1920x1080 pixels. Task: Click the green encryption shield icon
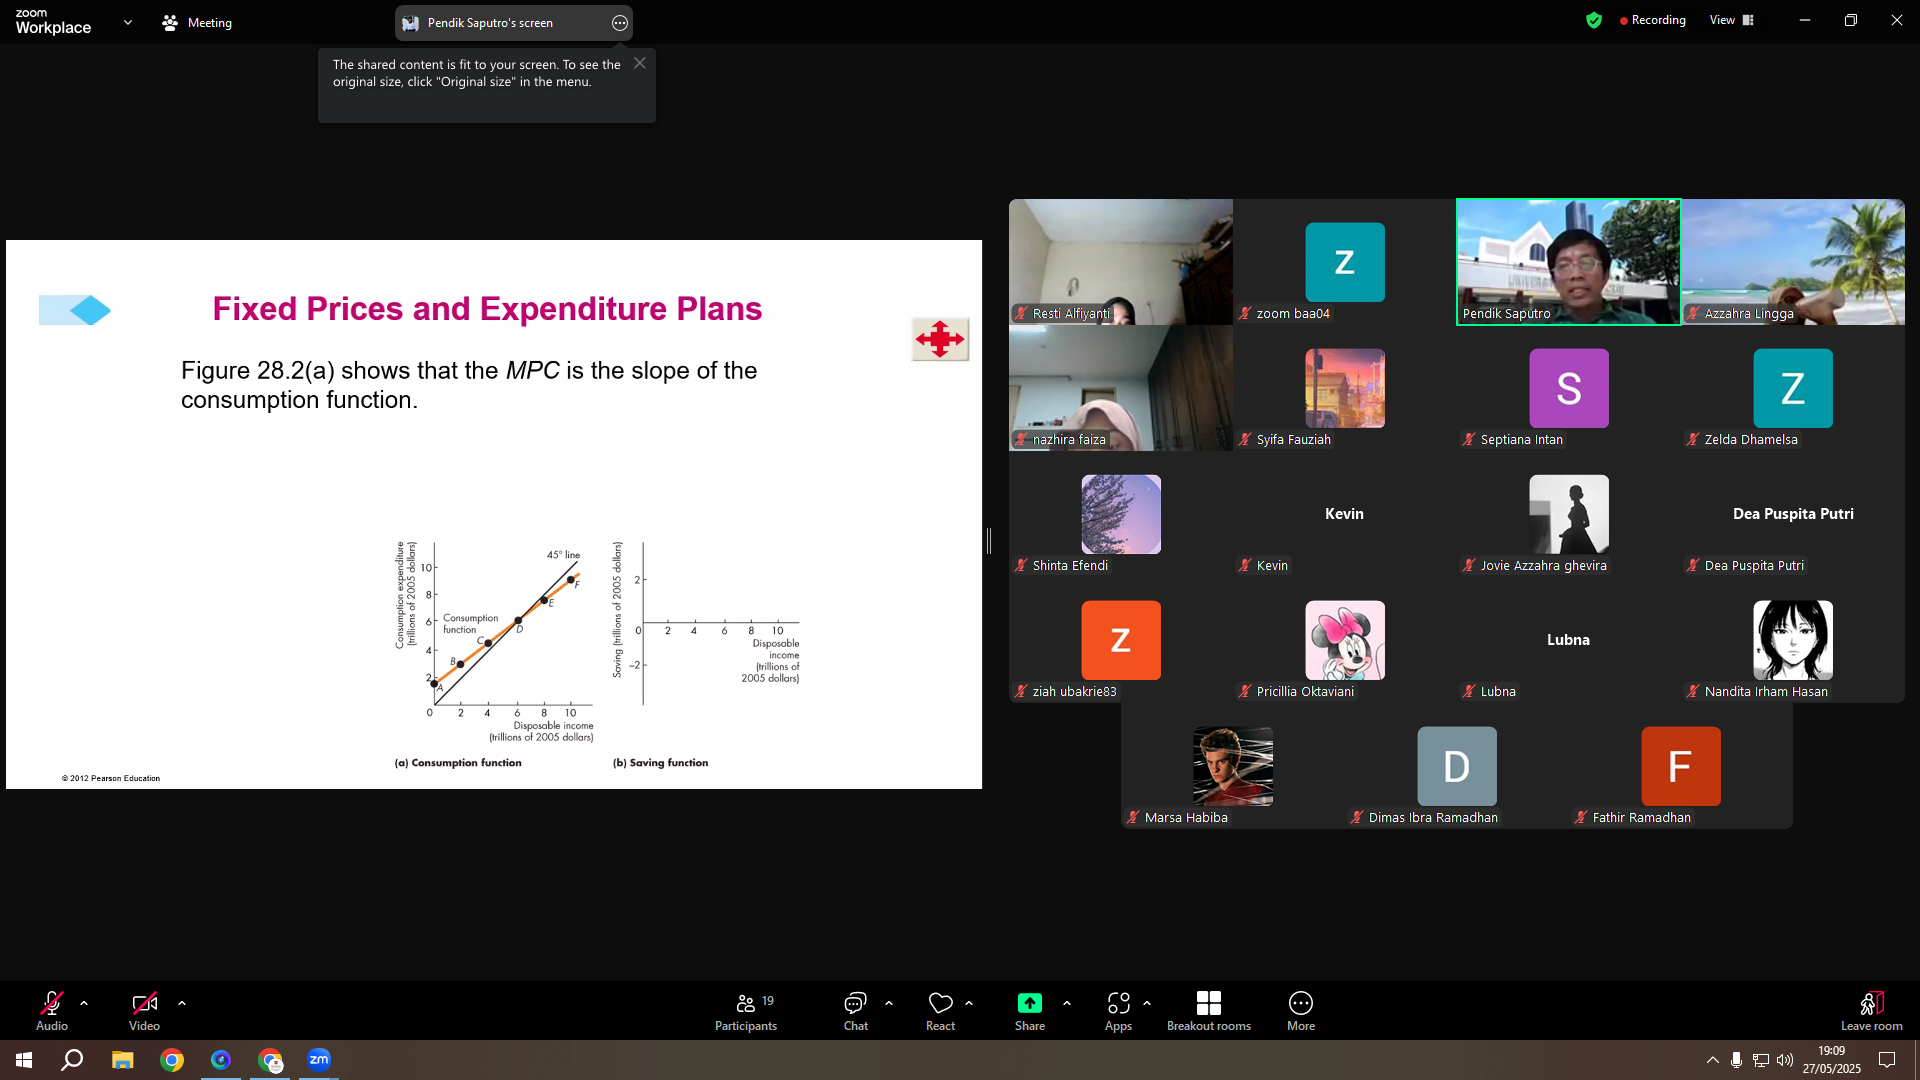pyautogui.click(x=1594, y=20)
